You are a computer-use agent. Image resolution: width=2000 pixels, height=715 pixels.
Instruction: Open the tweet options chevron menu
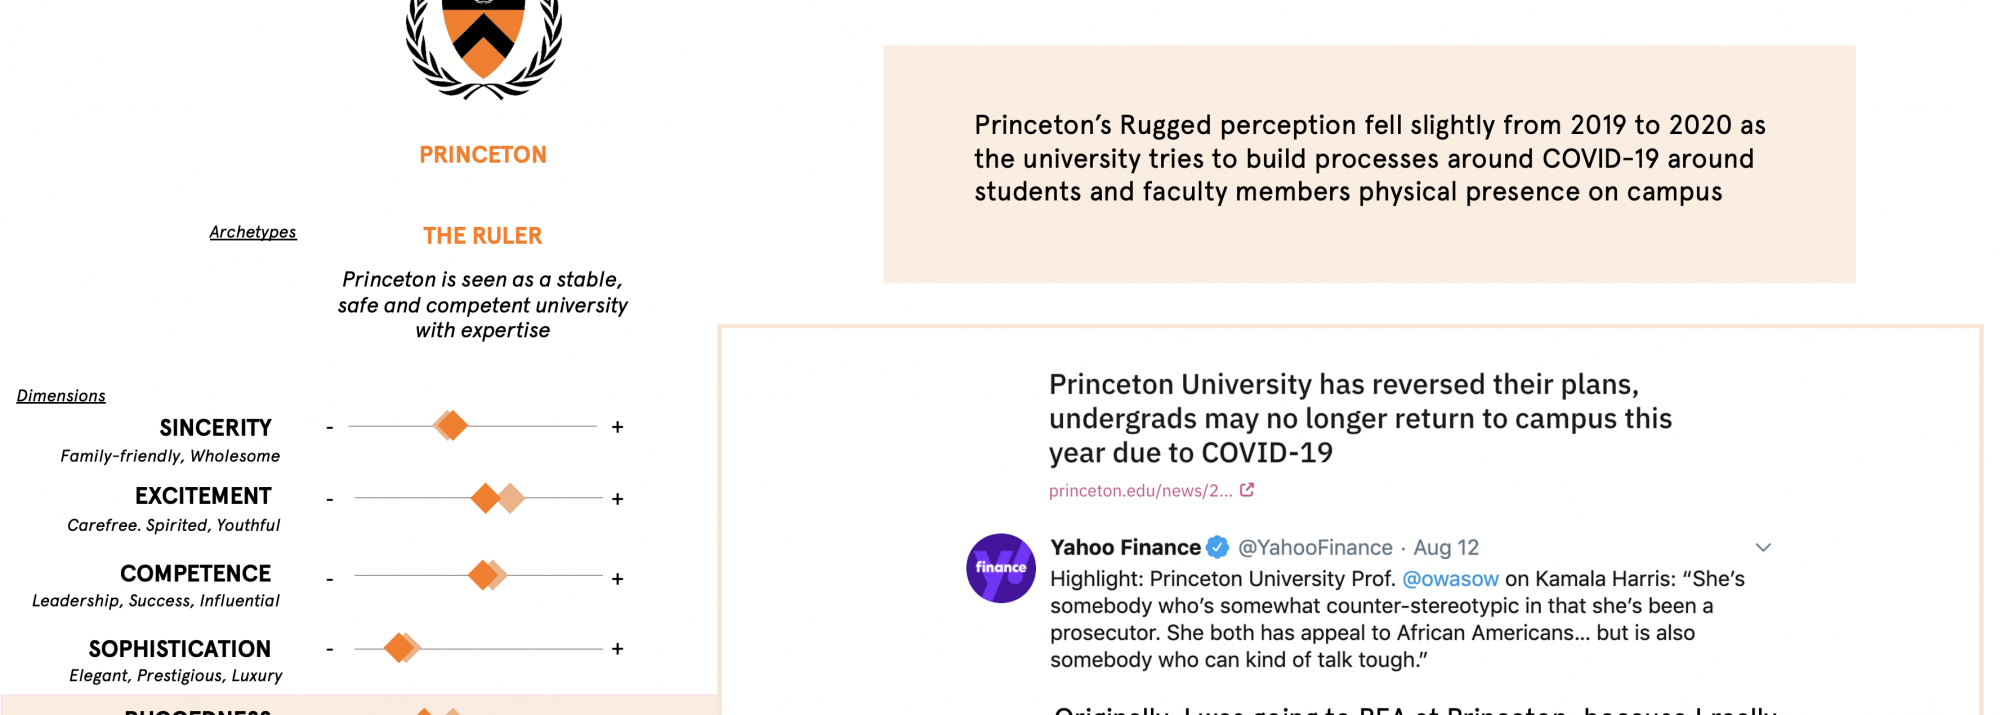[x=1763, y=547]
